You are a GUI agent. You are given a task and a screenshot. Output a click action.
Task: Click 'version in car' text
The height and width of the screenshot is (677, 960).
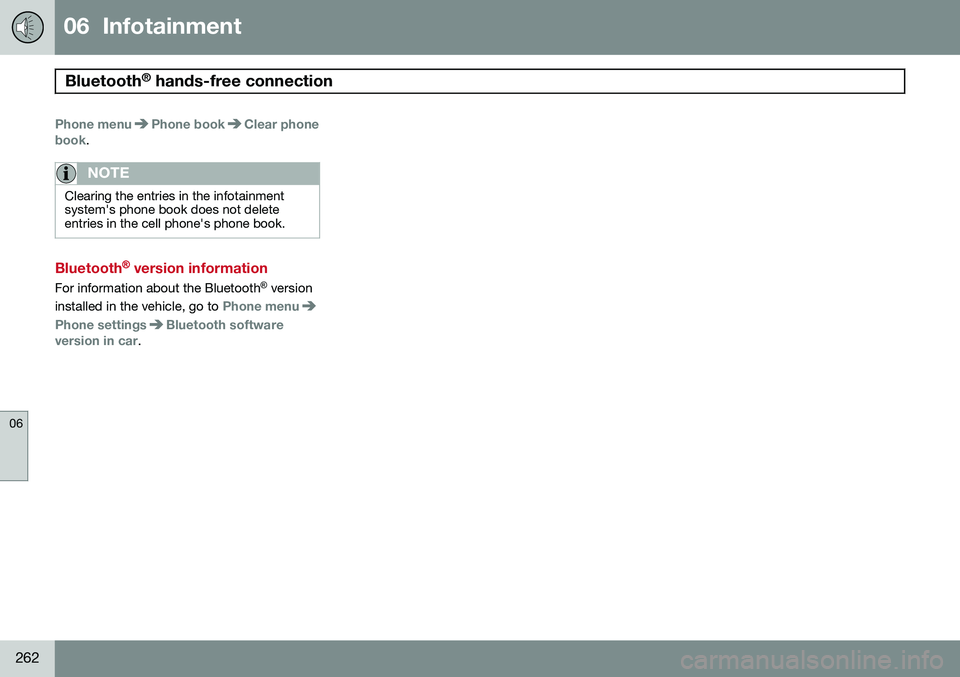[97, 341]
